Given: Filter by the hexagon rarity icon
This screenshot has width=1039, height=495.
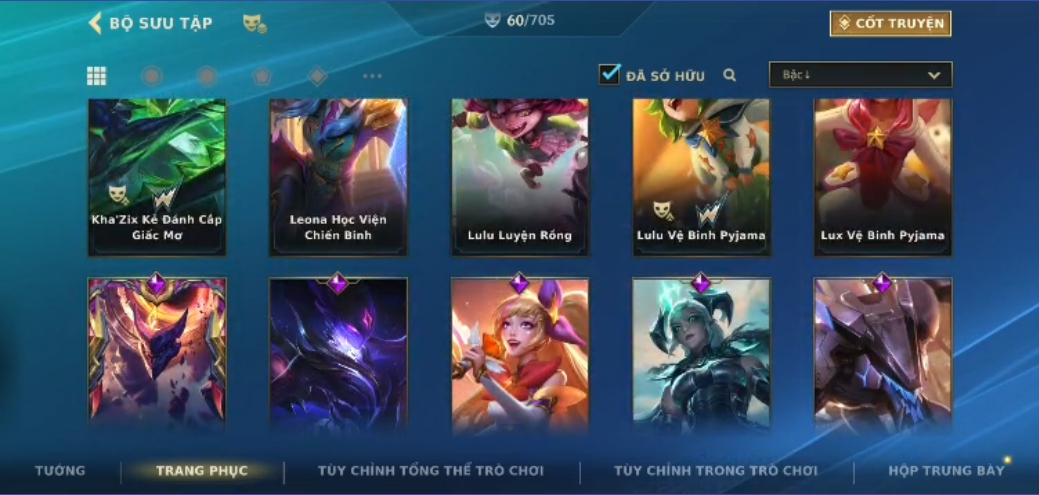Looking at the screenshot, I should (x=207, y=76).
